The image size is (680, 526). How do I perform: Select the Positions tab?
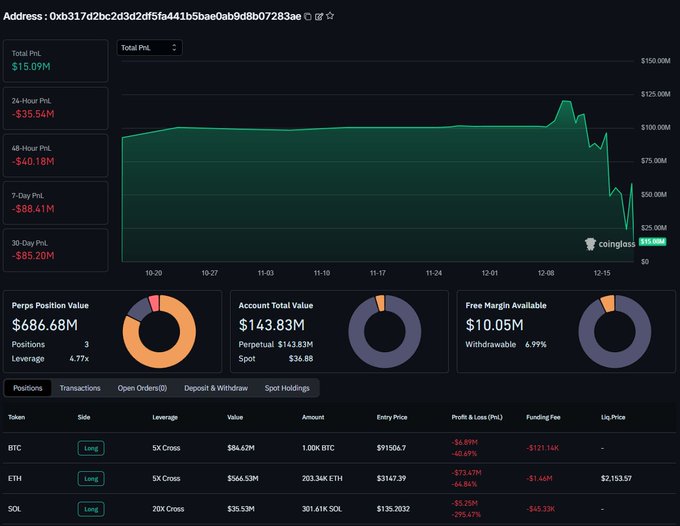tap(27, 388)
